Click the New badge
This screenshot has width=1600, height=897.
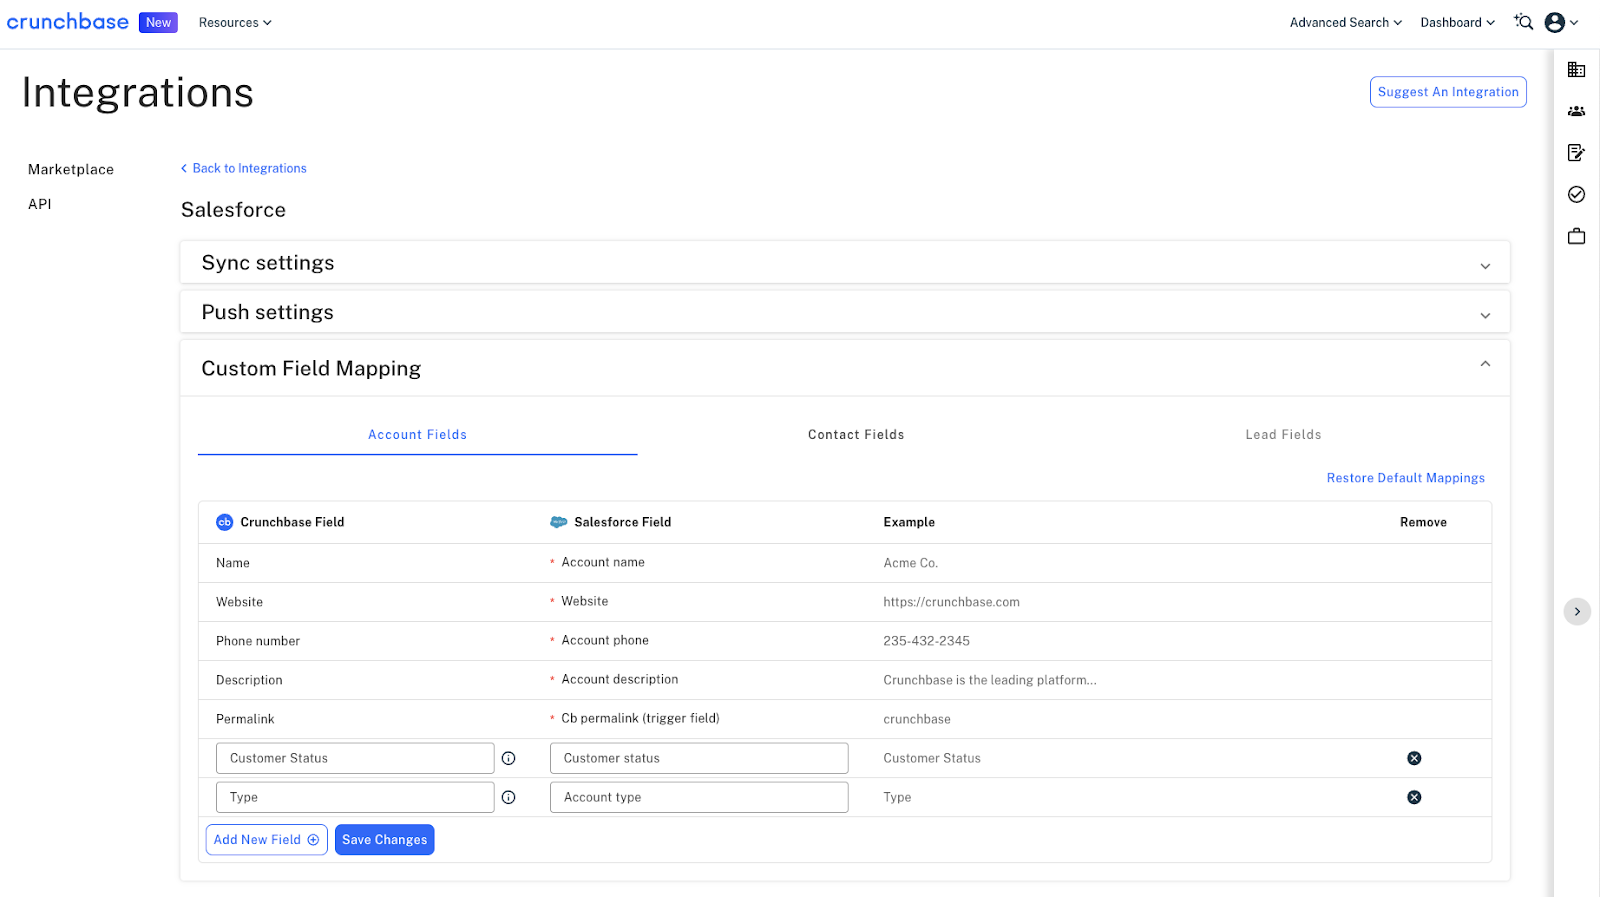tap(158, 22)
